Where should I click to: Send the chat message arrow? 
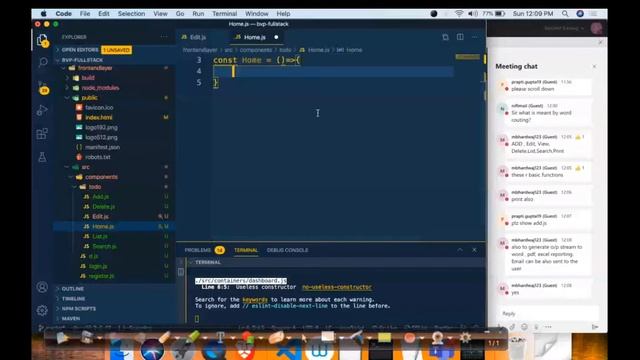tap(595, 327)
